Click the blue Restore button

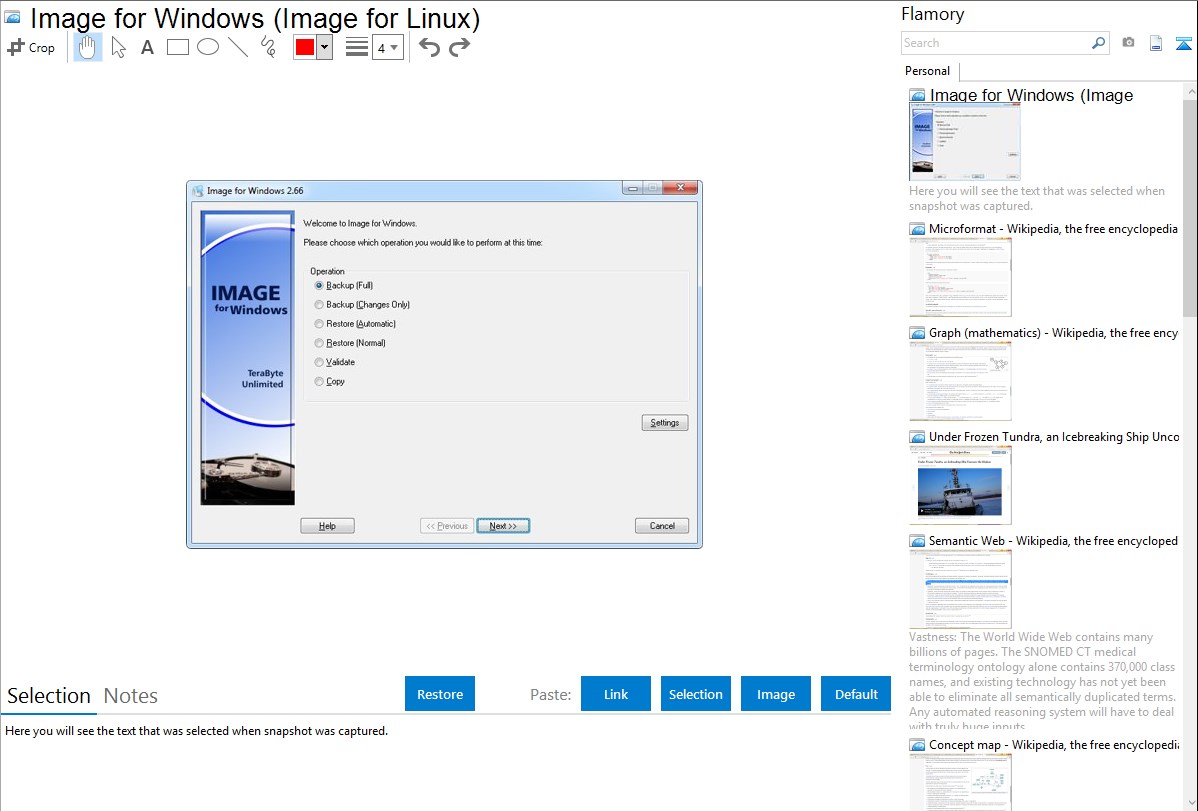tap(440, 694)
